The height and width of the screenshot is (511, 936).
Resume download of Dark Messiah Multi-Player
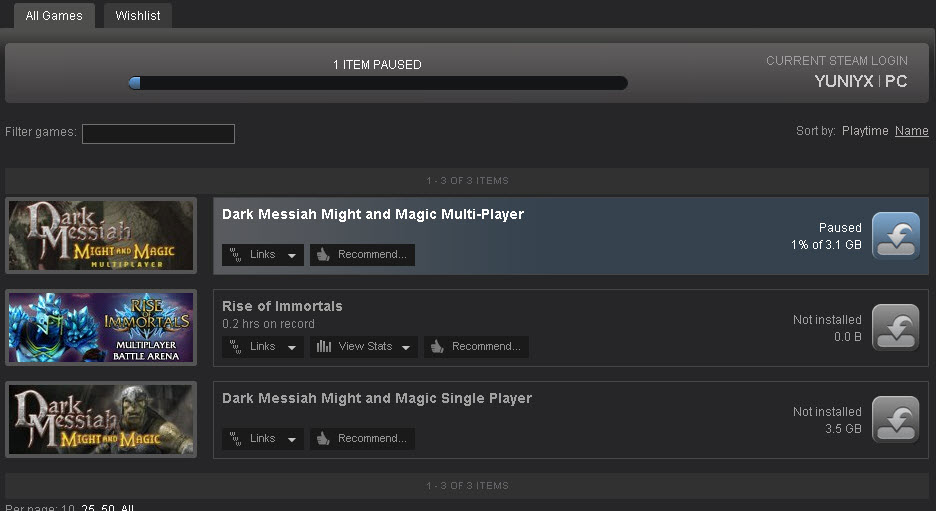(895, 236)
